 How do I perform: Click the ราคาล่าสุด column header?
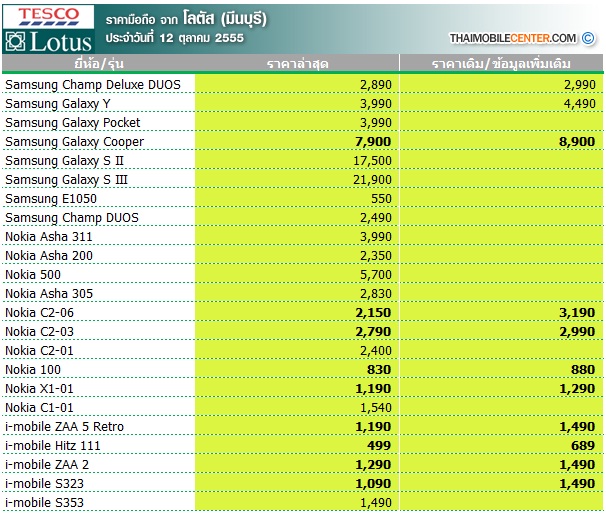[298, 63]
